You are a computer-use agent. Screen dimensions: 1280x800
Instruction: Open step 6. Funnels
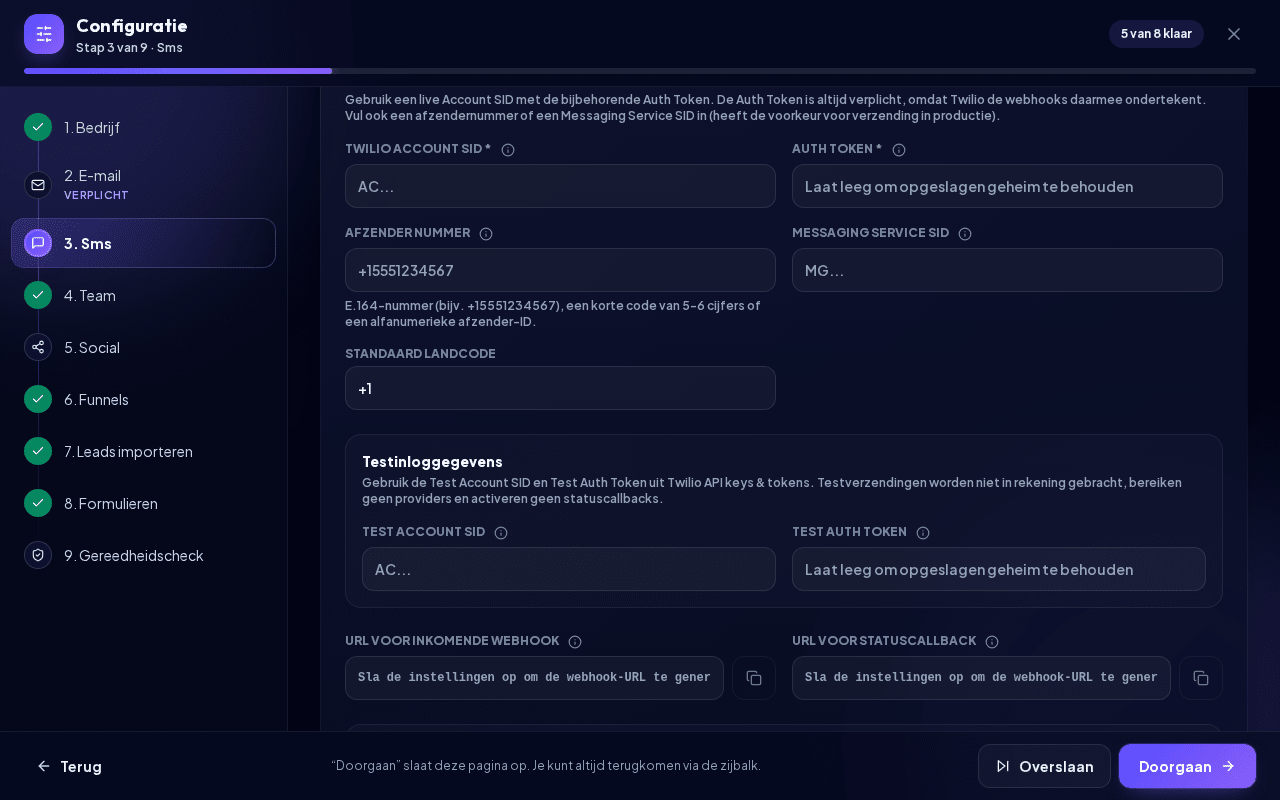click(x=143, y=399)
